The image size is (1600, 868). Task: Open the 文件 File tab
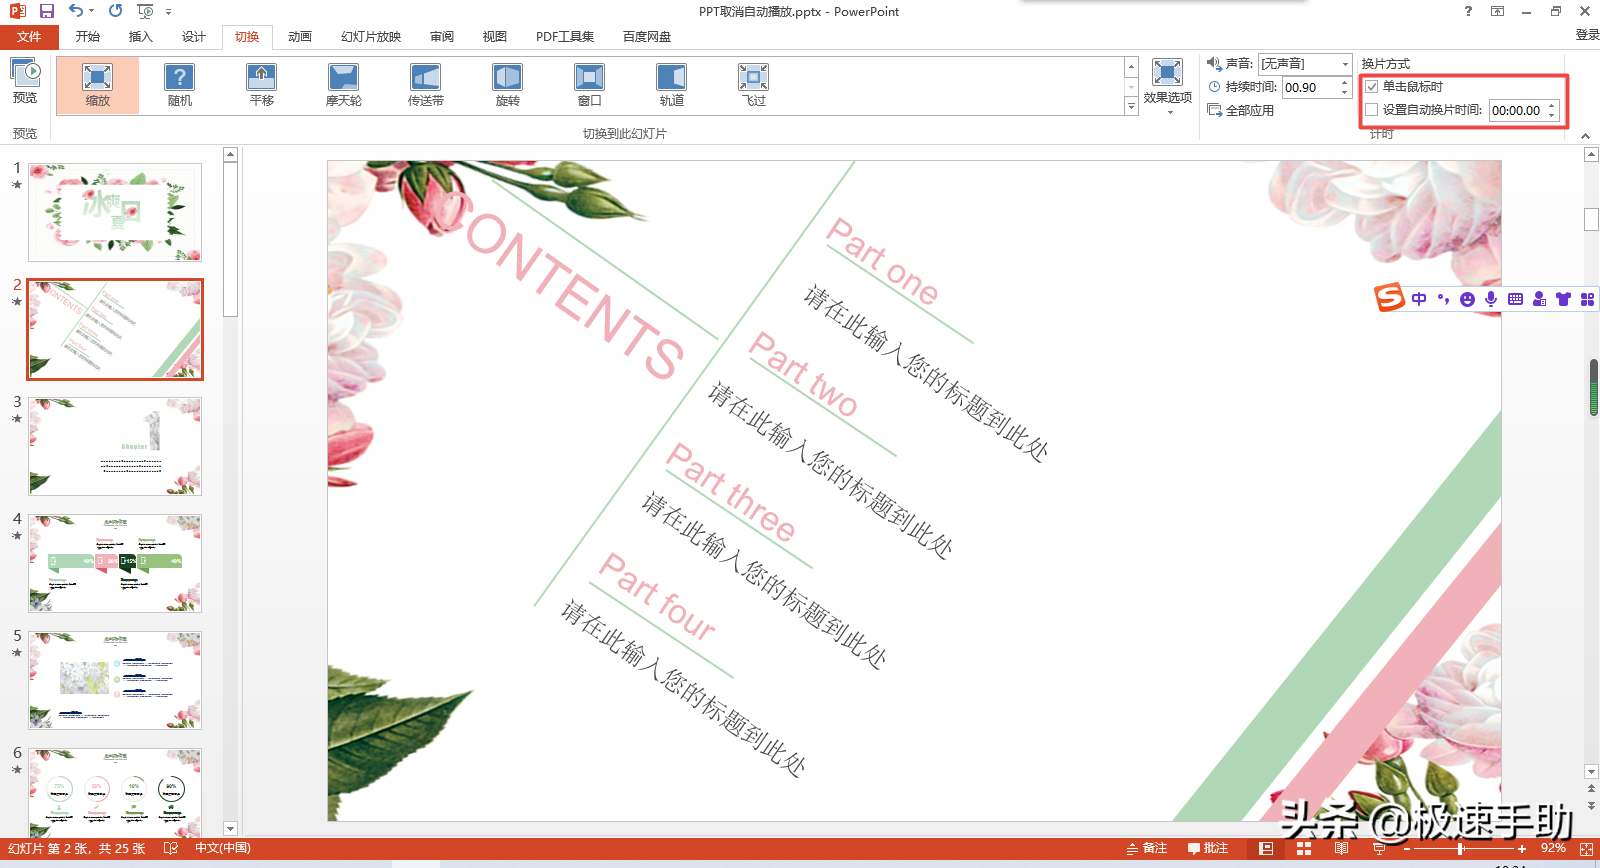tap(29, 37)
